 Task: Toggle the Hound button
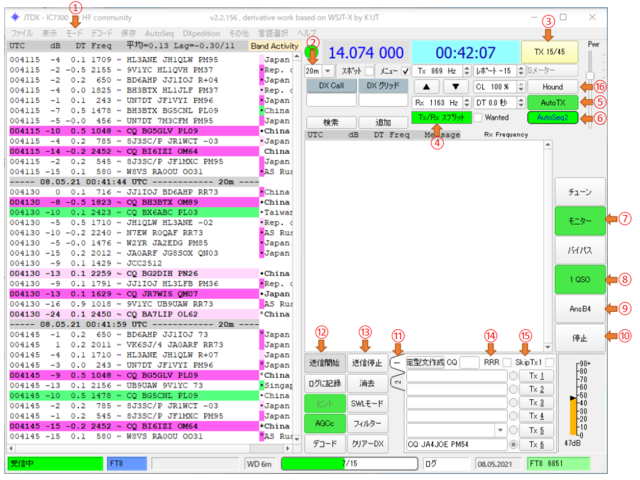click(x=553, y=87)
